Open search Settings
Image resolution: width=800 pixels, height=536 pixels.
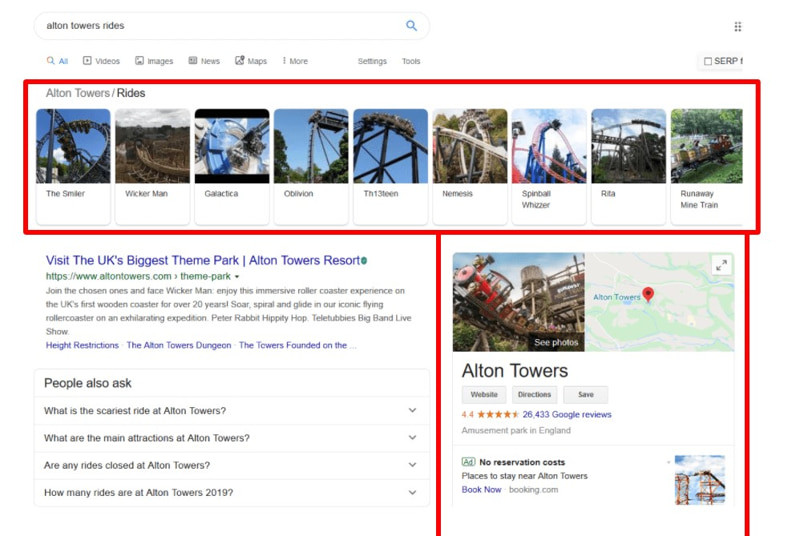click(372, 61)
